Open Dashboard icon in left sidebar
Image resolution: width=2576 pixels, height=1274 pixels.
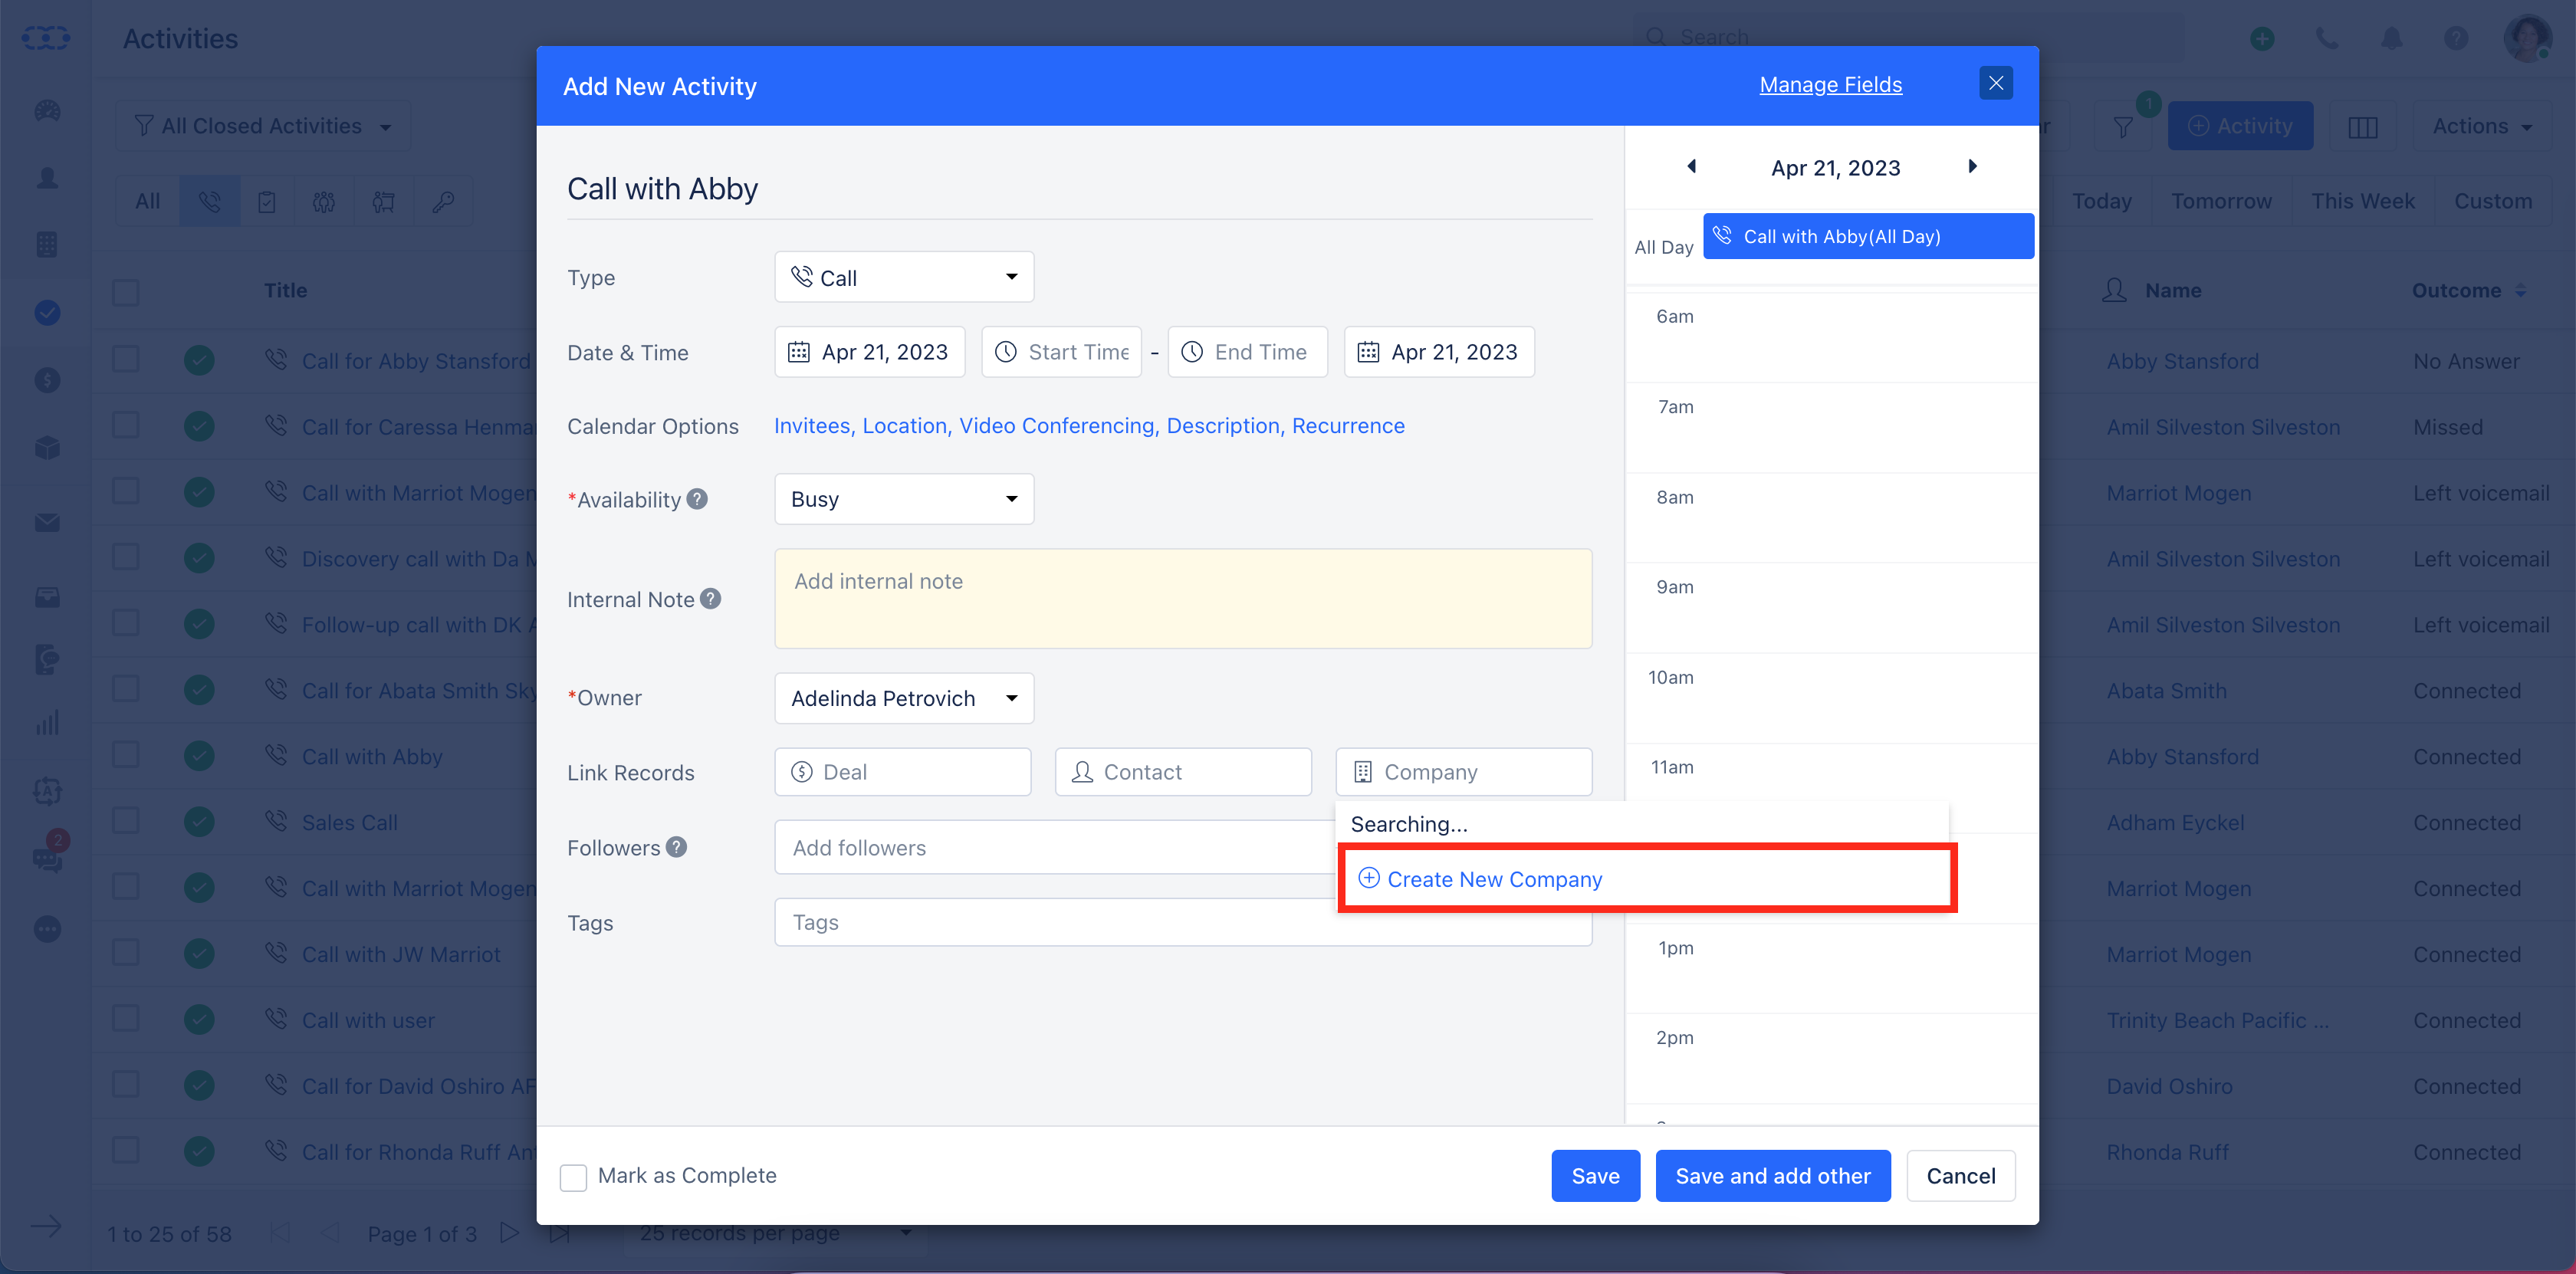[47, 111]
